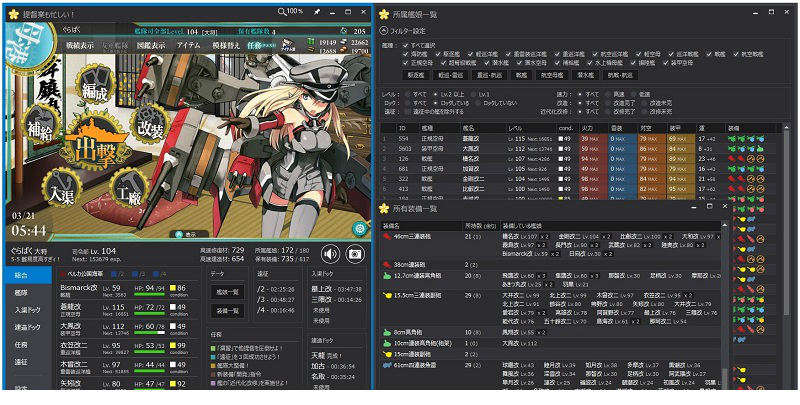Click the zoom magnifier showing 100%
This screenshot has height=405, width=800.
click(x=290, y=11)
